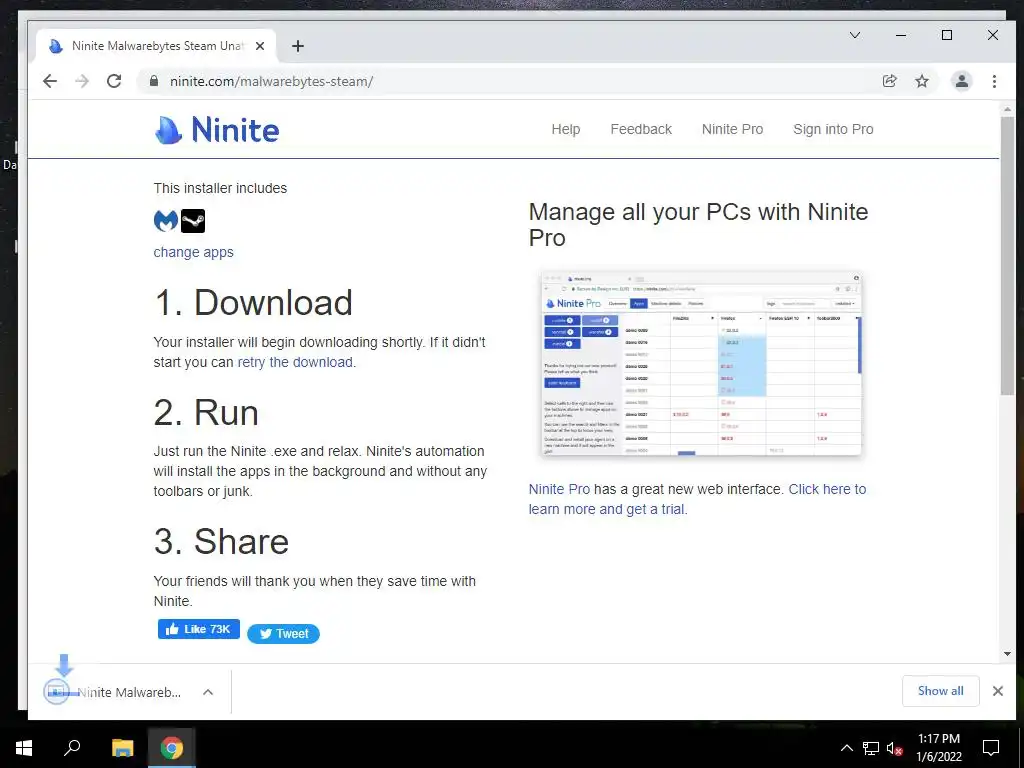The width and height of the screenshot is (1024, 768).
Task: Click retry the download link
Action: (x=295, y=362)
